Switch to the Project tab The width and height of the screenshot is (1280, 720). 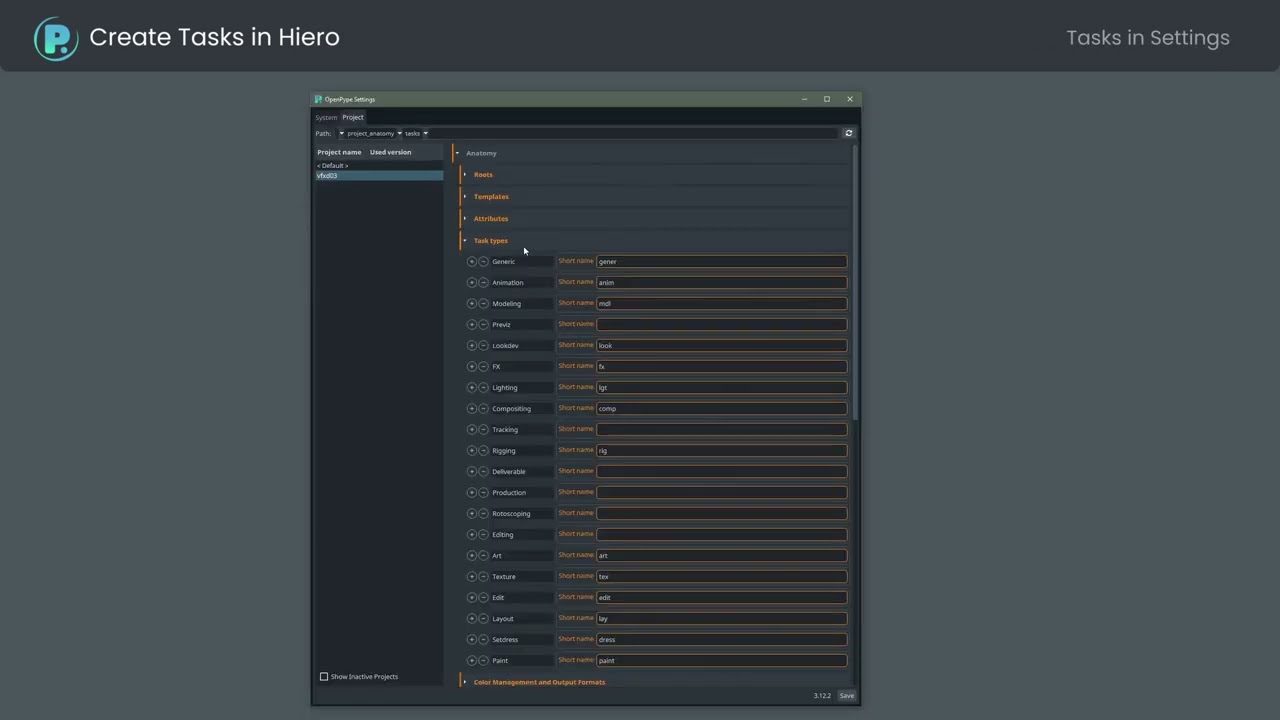[x=353, y=117]
